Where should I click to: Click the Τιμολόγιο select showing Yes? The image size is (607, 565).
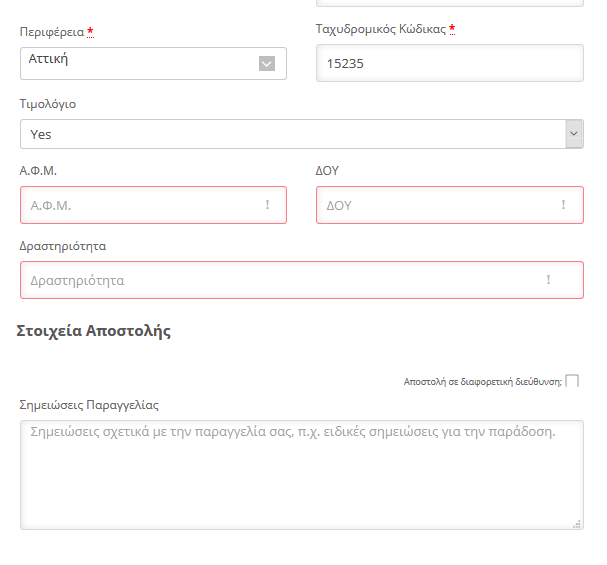tap(290, 134)
